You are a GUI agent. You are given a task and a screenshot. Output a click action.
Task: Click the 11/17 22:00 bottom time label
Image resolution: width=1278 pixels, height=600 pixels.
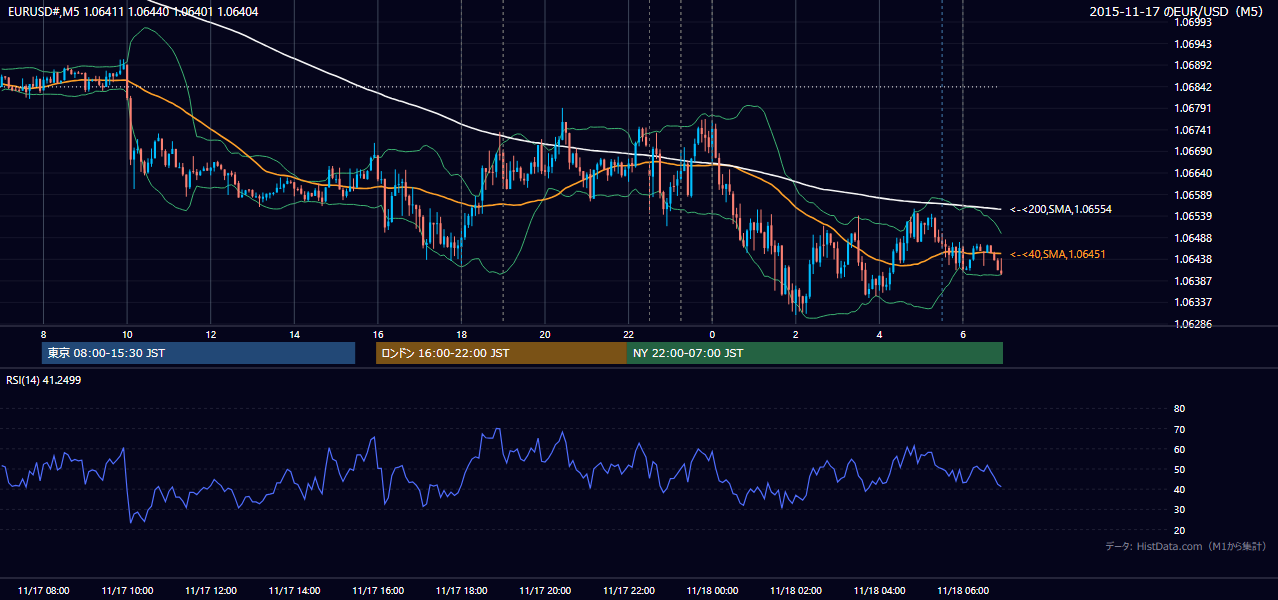point(628,591)
